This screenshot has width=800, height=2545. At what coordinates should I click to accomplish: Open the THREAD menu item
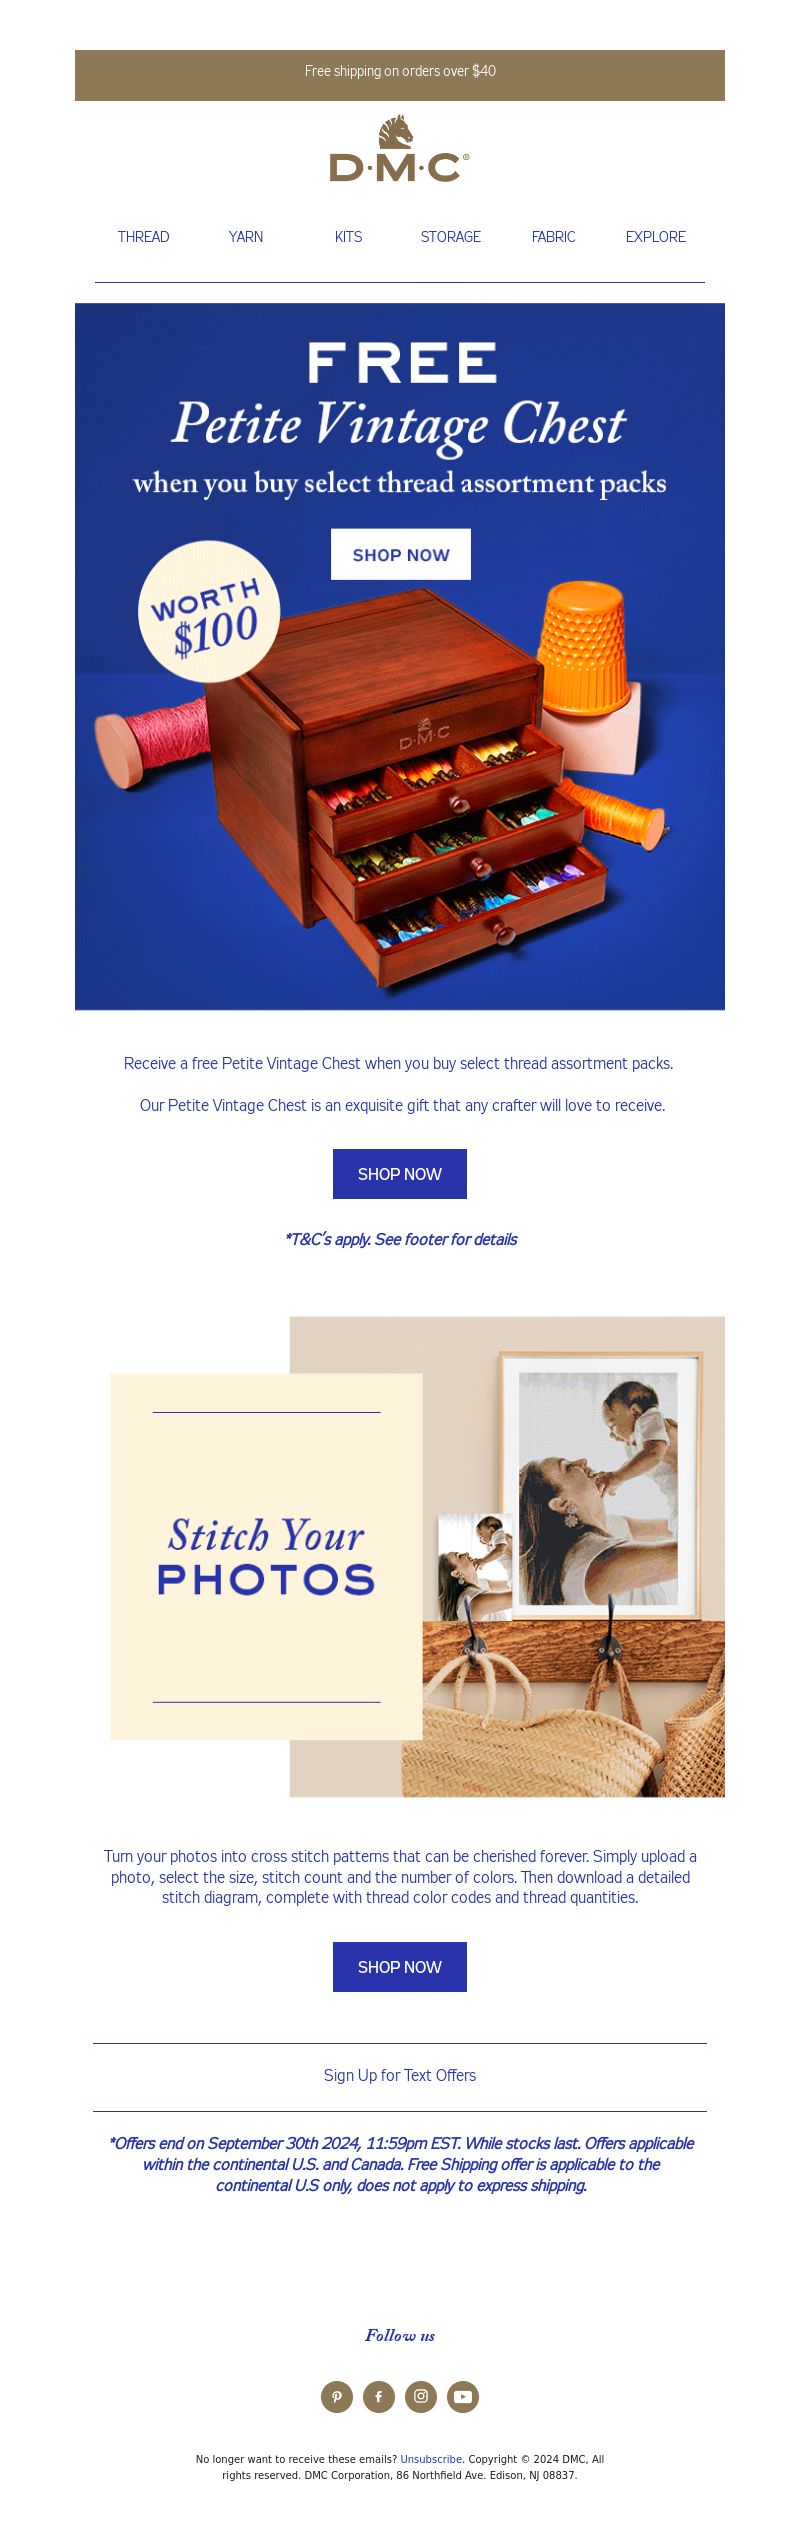[143, 237]
